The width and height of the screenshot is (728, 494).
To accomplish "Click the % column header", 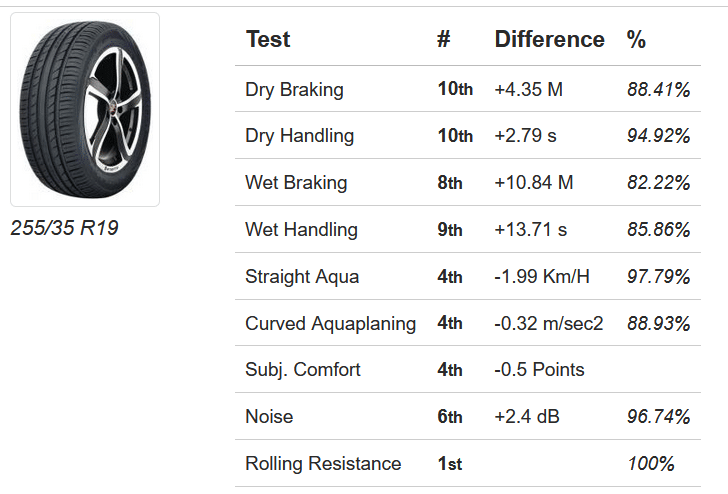I will 636,40.
